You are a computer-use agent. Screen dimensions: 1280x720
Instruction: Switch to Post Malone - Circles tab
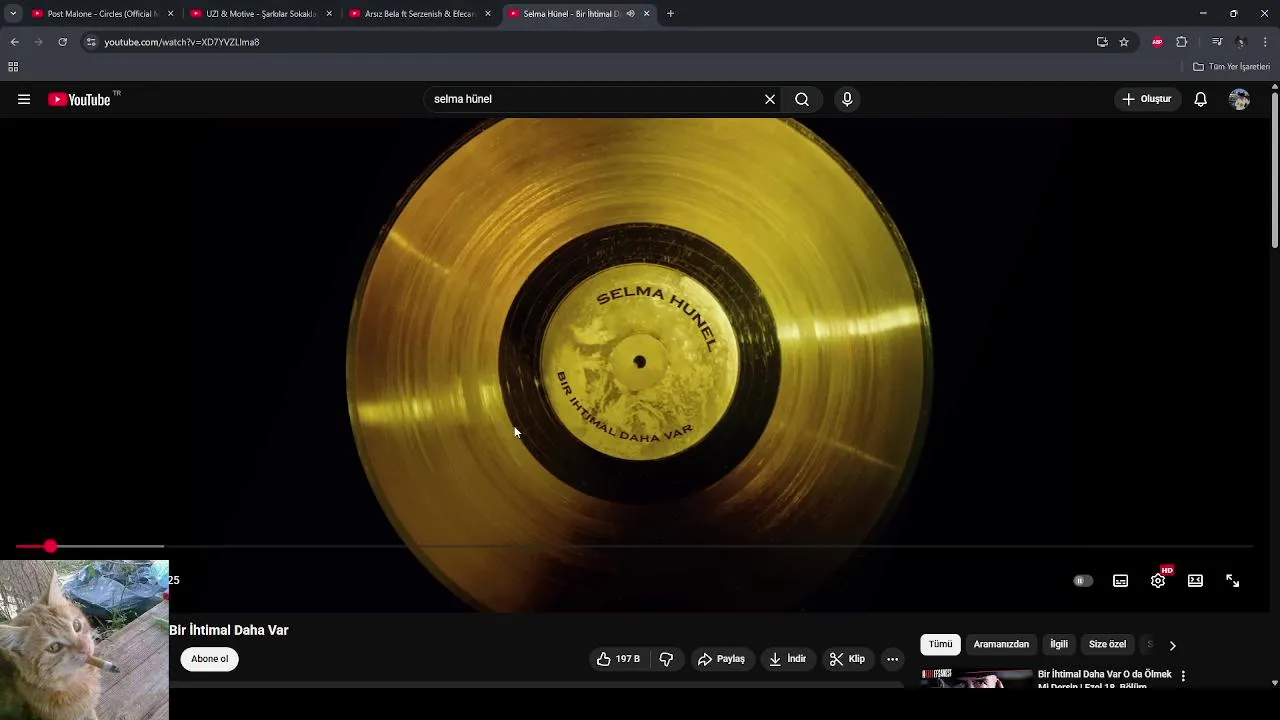tap(102, 14)
